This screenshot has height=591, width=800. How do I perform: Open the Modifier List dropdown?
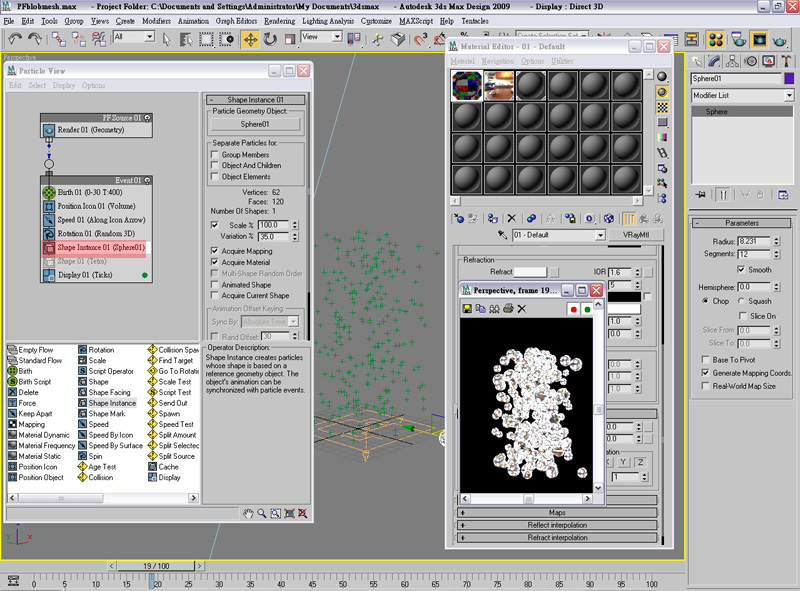click(x=789, y=95)
